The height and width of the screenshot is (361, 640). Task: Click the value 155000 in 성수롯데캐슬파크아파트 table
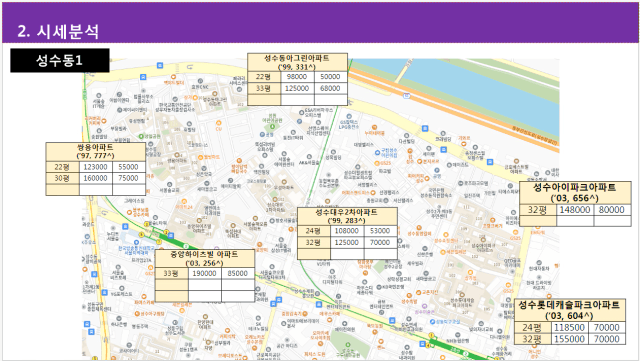(569, 339)
